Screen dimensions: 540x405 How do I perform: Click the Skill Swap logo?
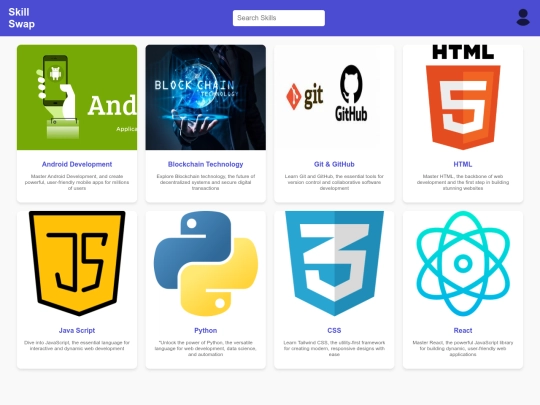(x=21, y=18)
